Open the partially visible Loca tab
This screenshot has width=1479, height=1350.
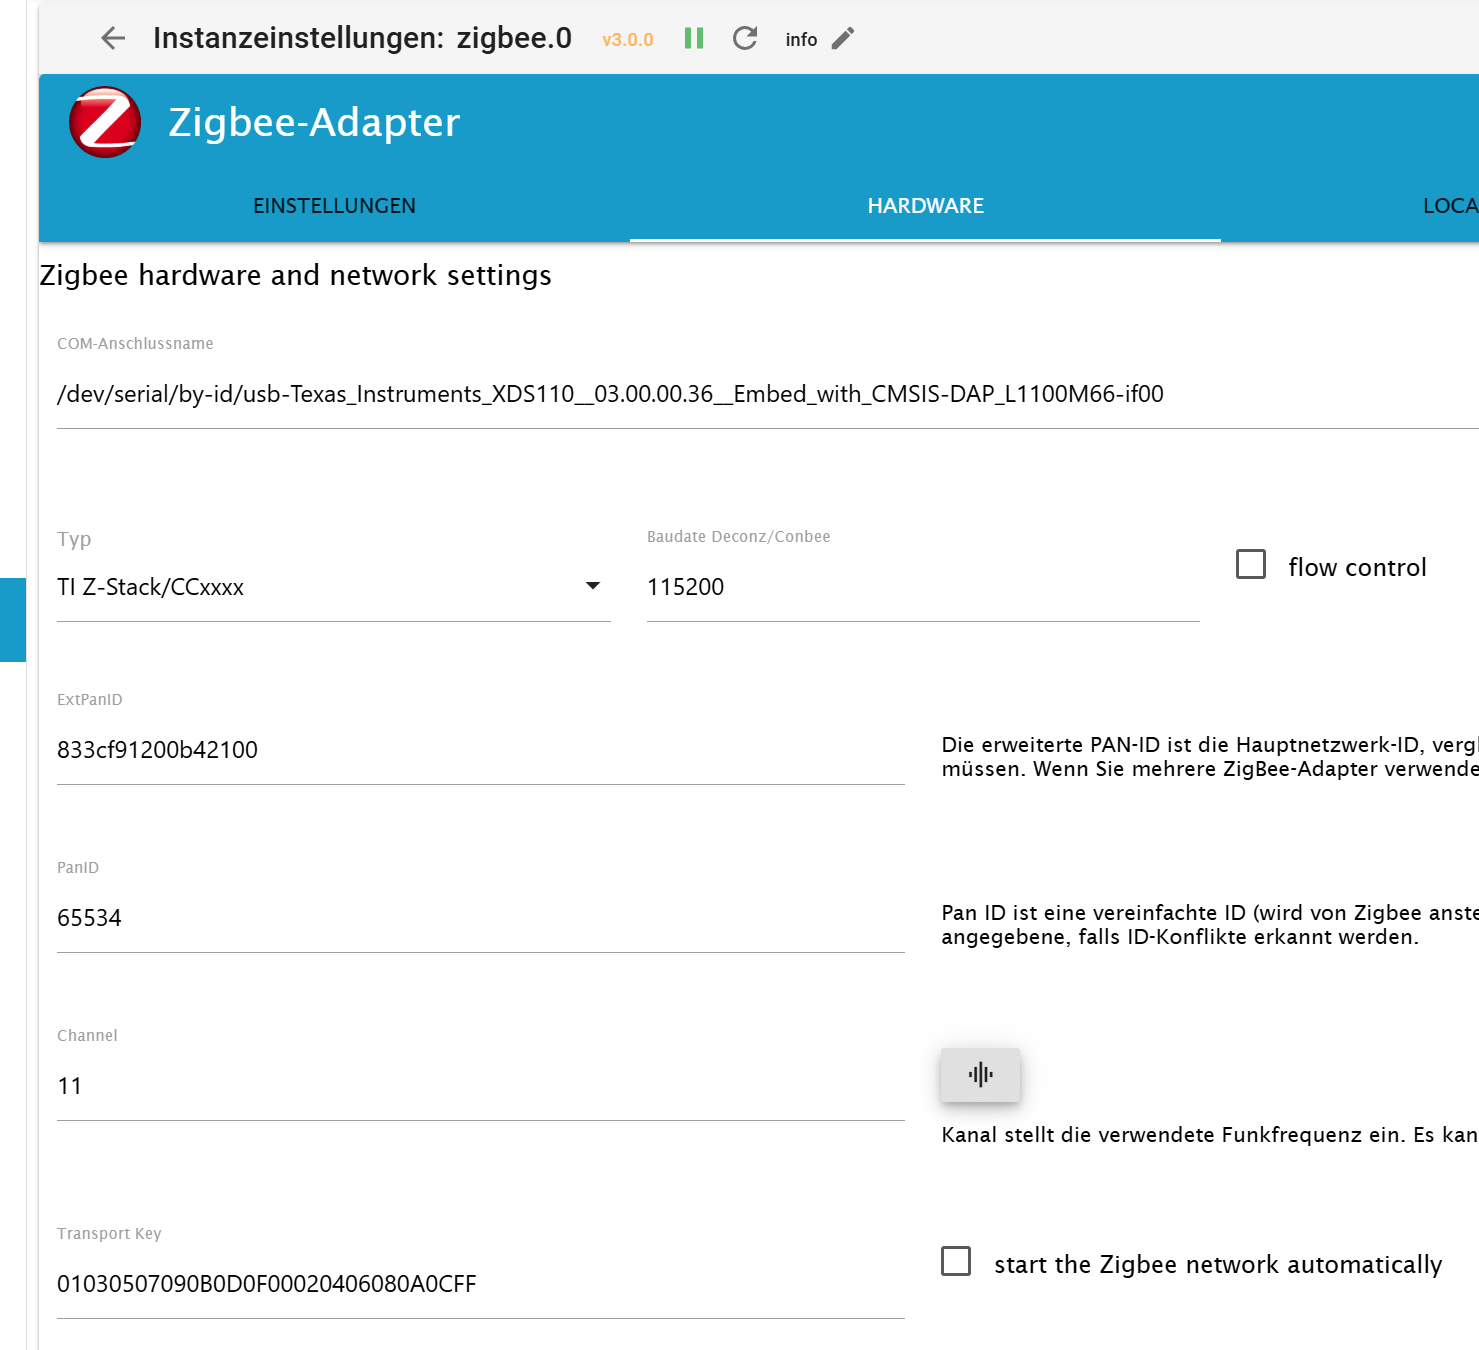pos(1448,206)
